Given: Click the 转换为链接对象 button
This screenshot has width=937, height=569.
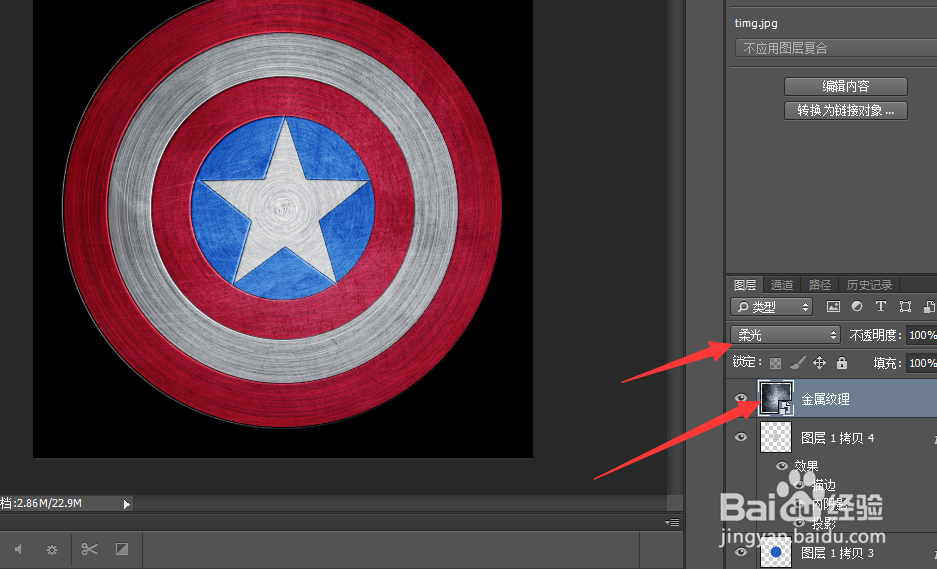Looking at the screenshot, I should 846,111.
